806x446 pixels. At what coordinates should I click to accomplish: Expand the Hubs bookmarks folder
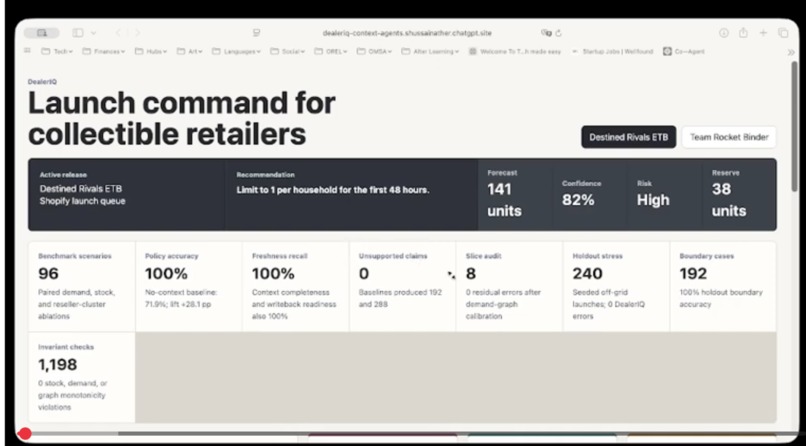click(x=151, y=51)
